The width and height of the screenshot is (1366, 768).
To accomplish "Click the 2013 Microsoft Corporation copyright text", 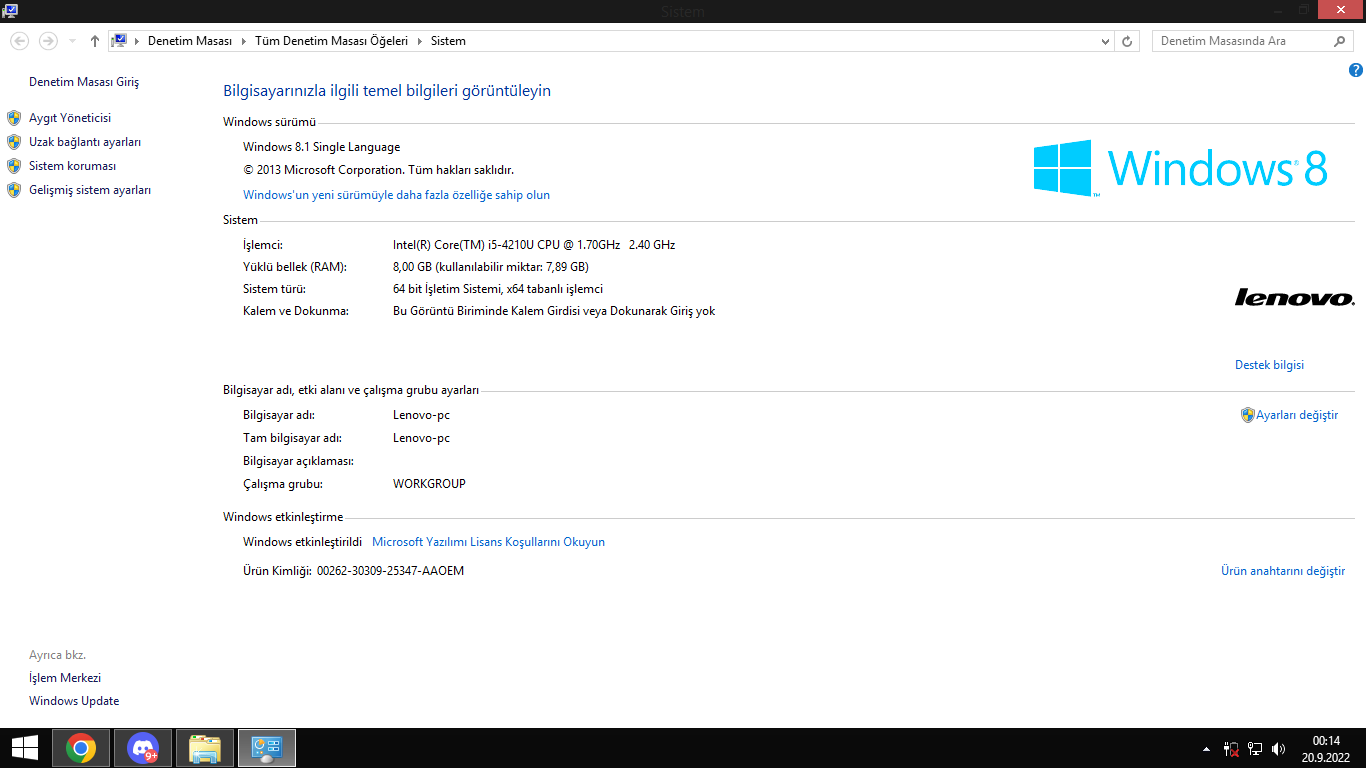I will 379,170.
